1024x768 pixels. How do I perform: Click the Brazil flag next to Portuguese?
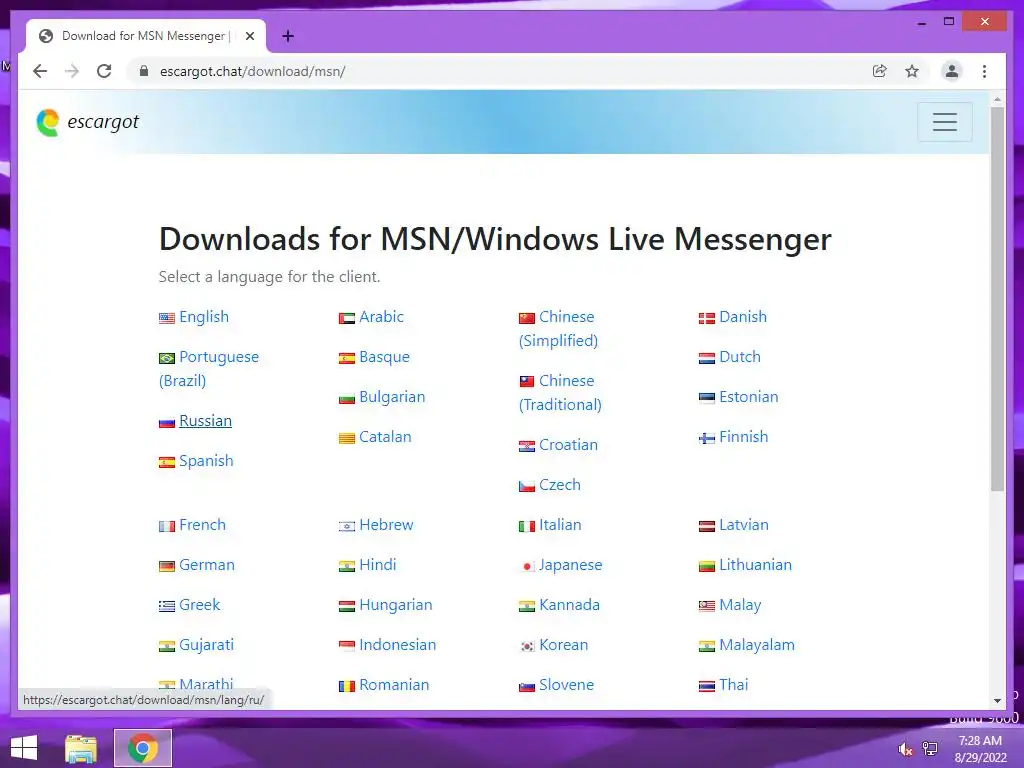tap(167, 358)
